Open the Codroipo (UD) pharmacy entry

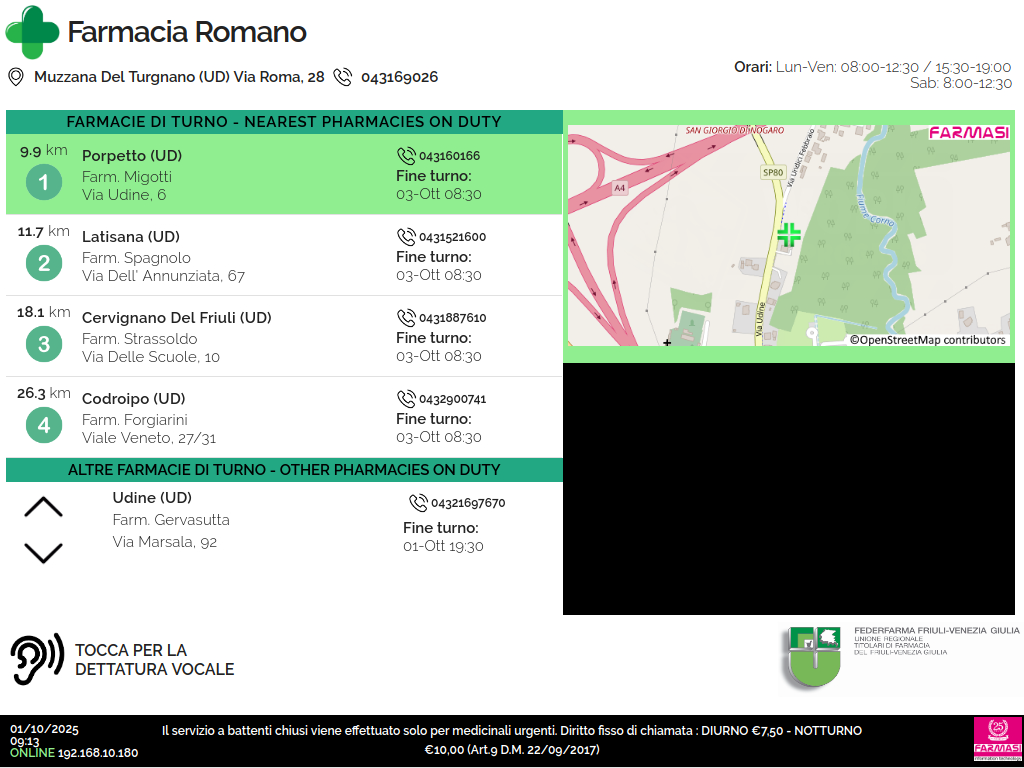pos(133,399)
